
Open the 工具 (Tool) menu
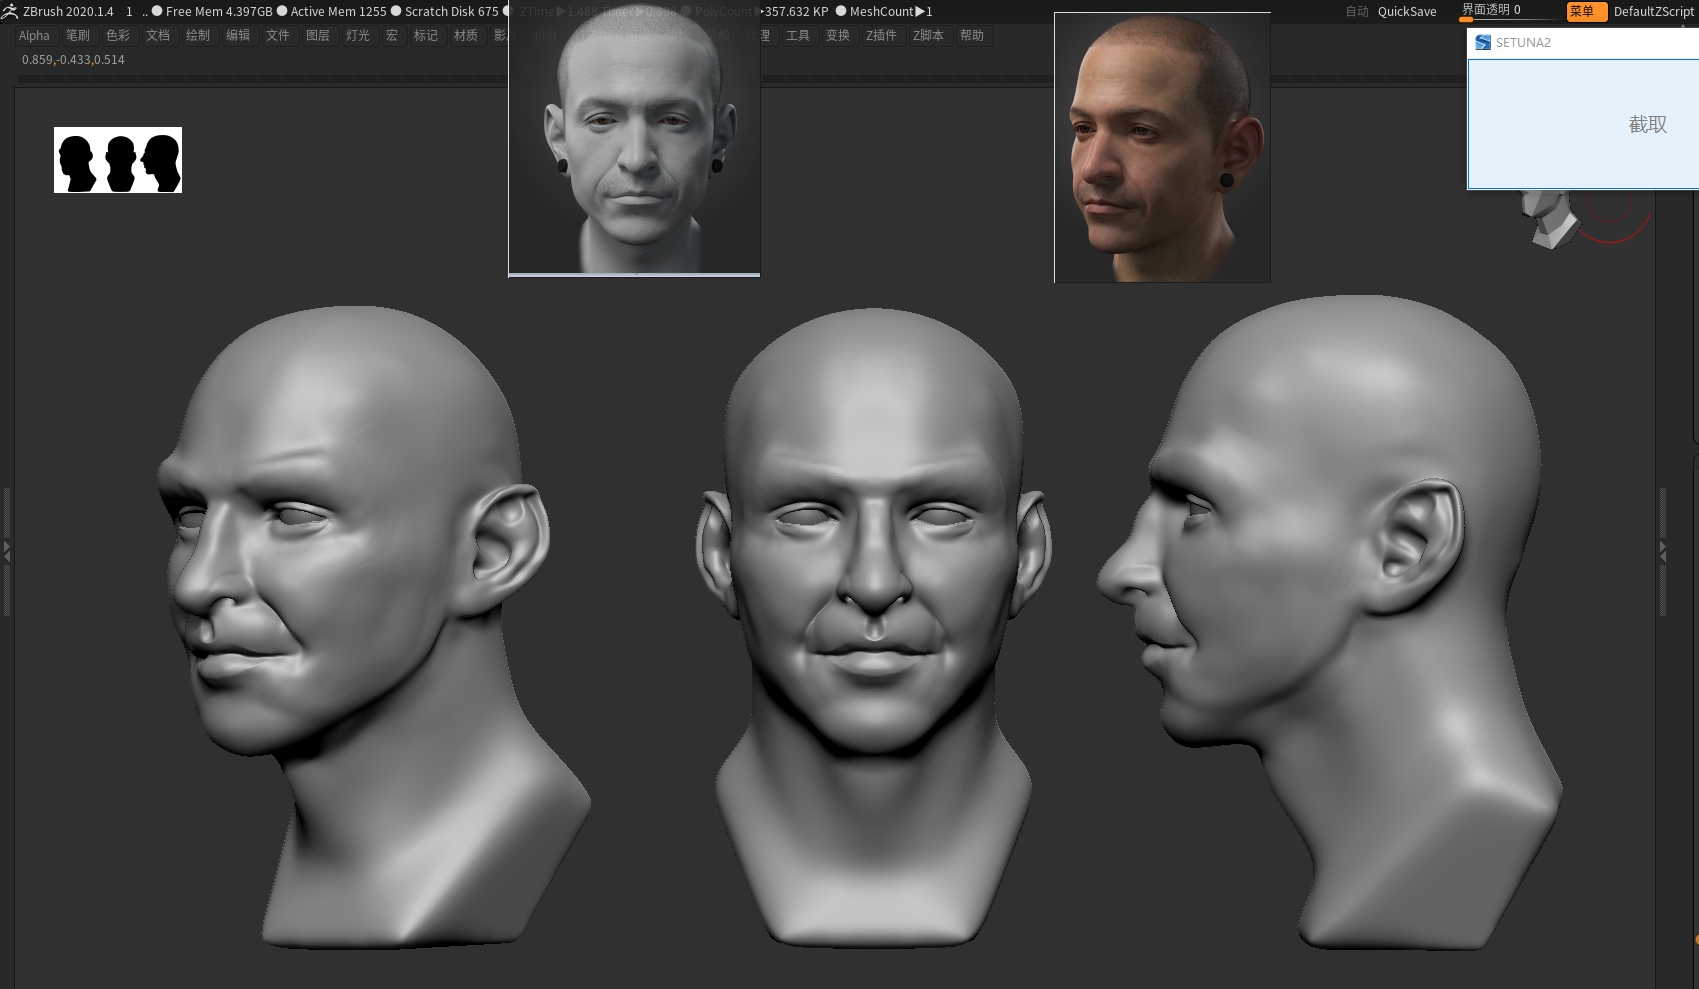coord(798,36)
